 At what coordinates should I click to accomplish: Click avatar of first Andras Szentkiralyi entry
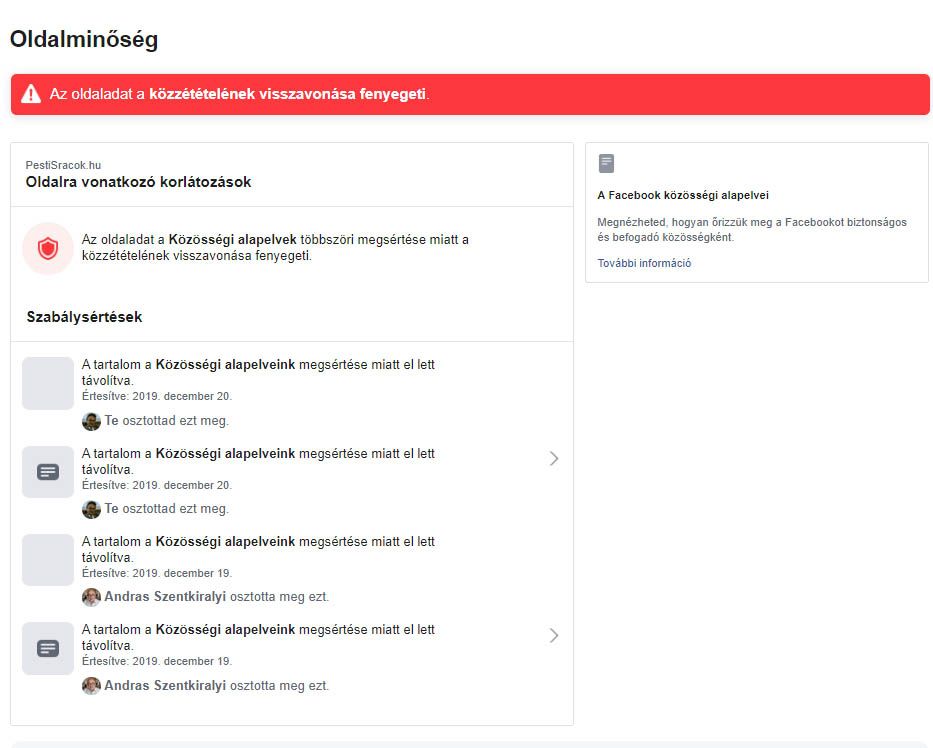click(91, 597)
